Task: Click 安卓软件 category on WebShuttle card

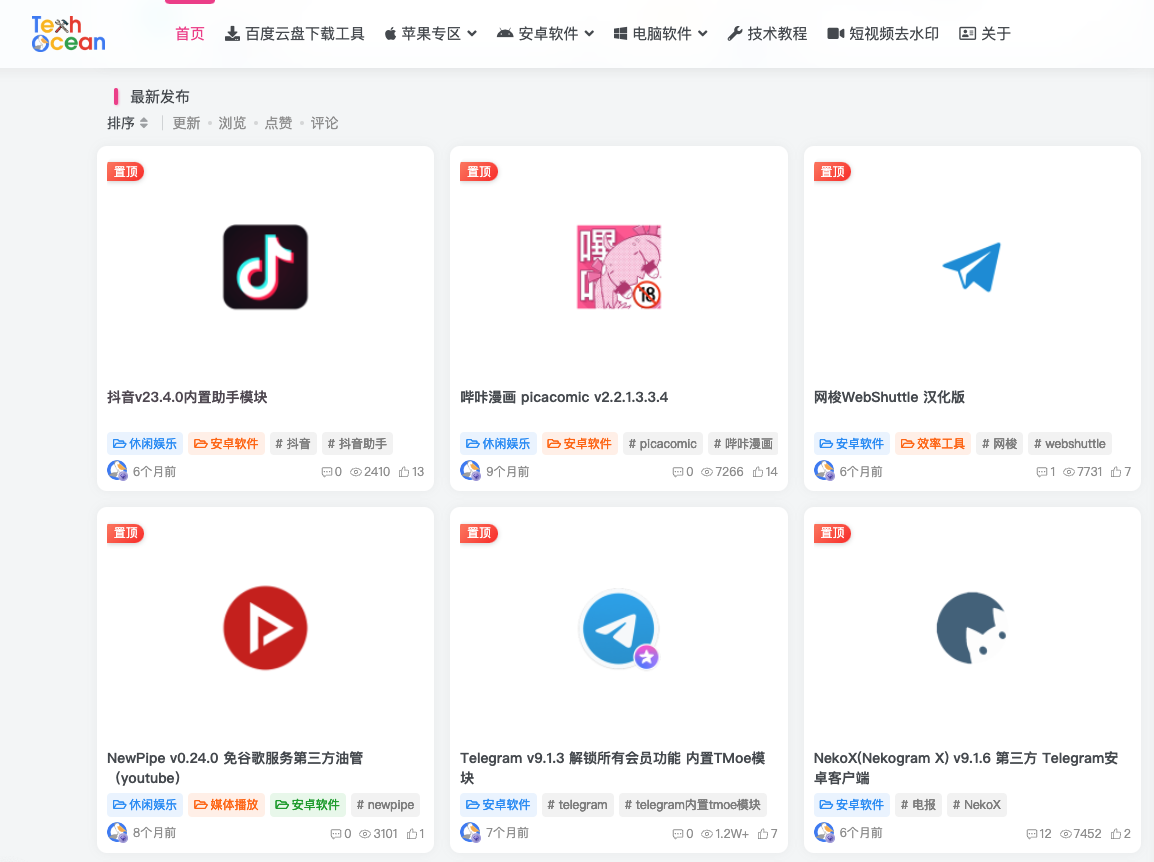Action: pos(852,444)
